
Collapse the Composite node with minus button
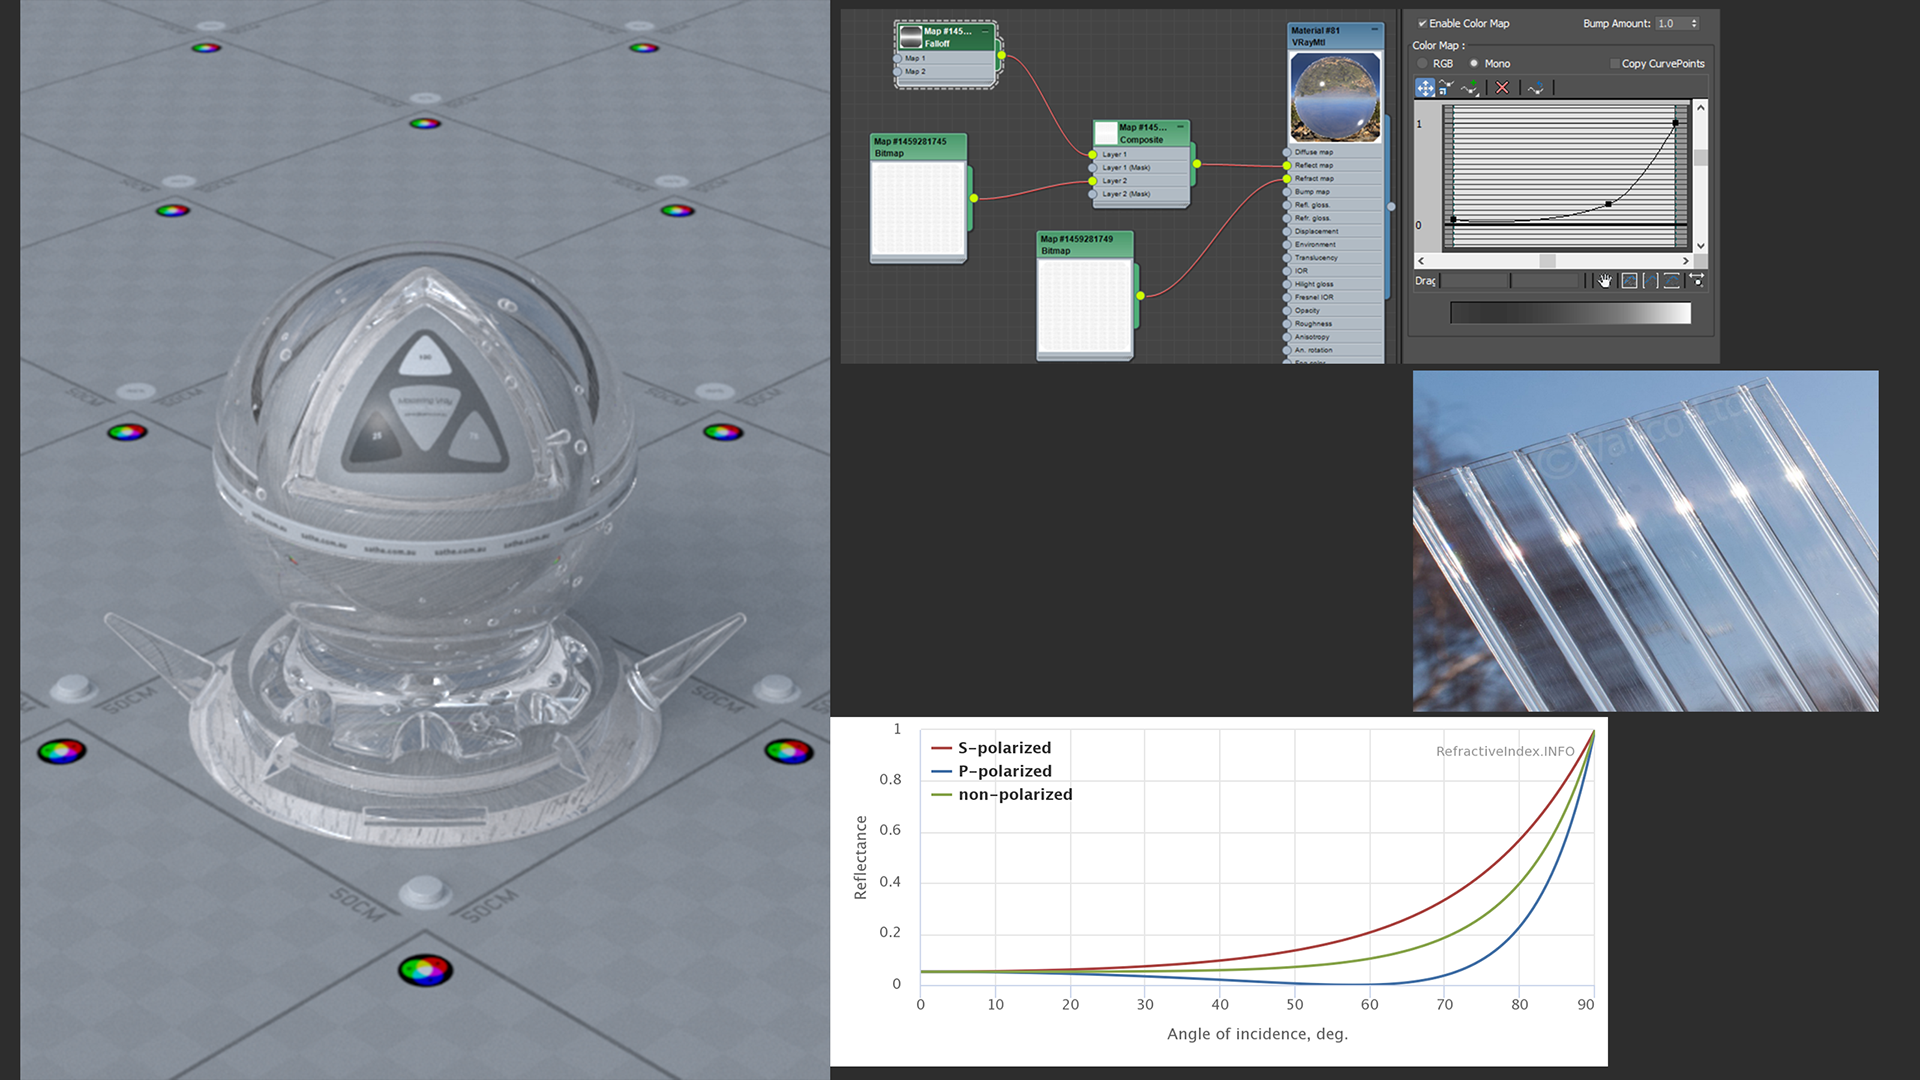(1181, 127)
